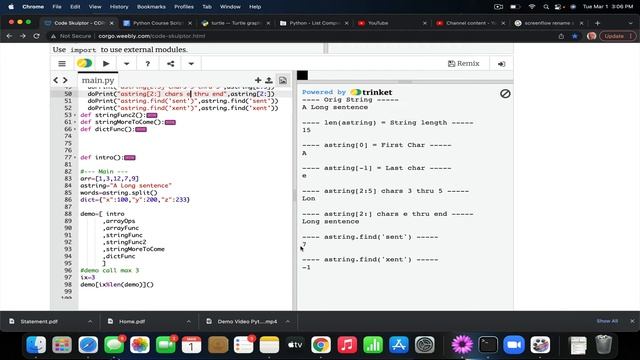Switch to turtle graphics tab
The width and height of the screenshot is (640, 360).
click(x=236, y=23)
